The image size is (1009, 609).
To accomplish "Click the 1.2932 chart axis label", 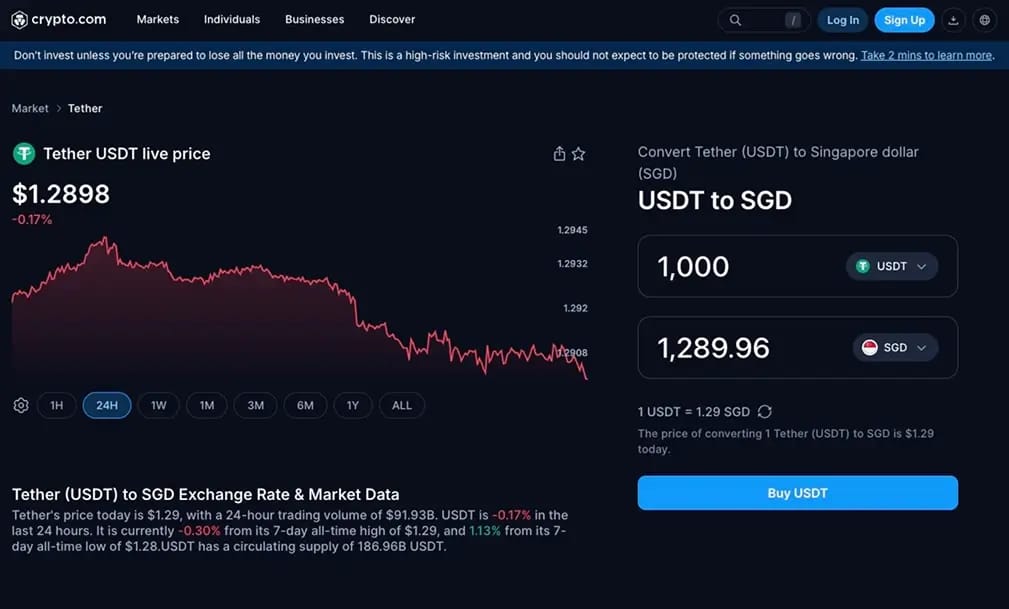I will 572,263.
